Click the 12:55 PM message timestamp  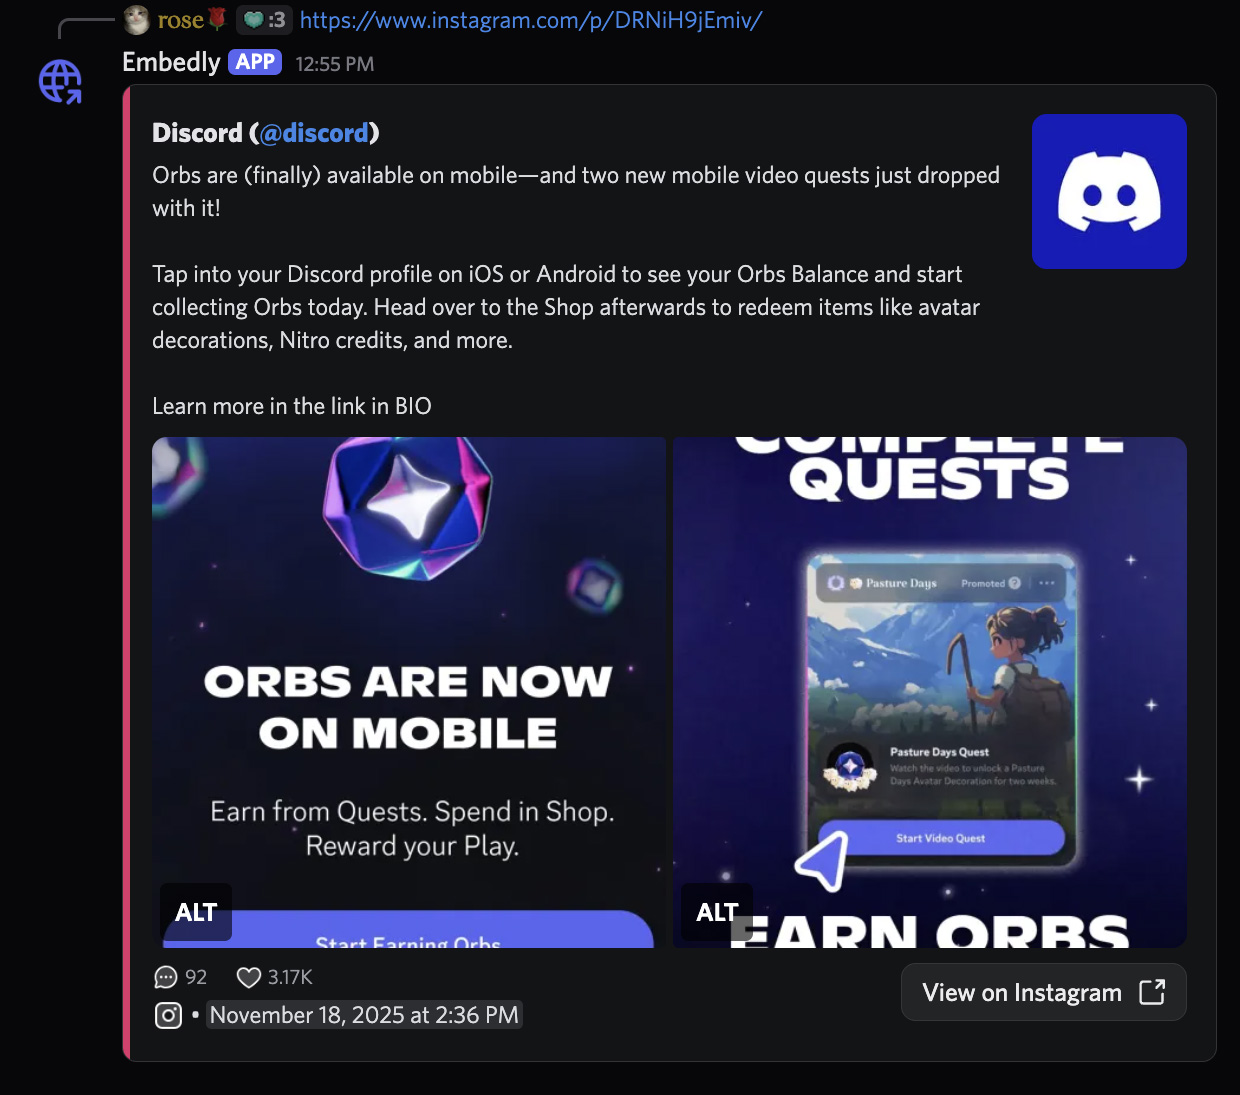coord(335,64)
